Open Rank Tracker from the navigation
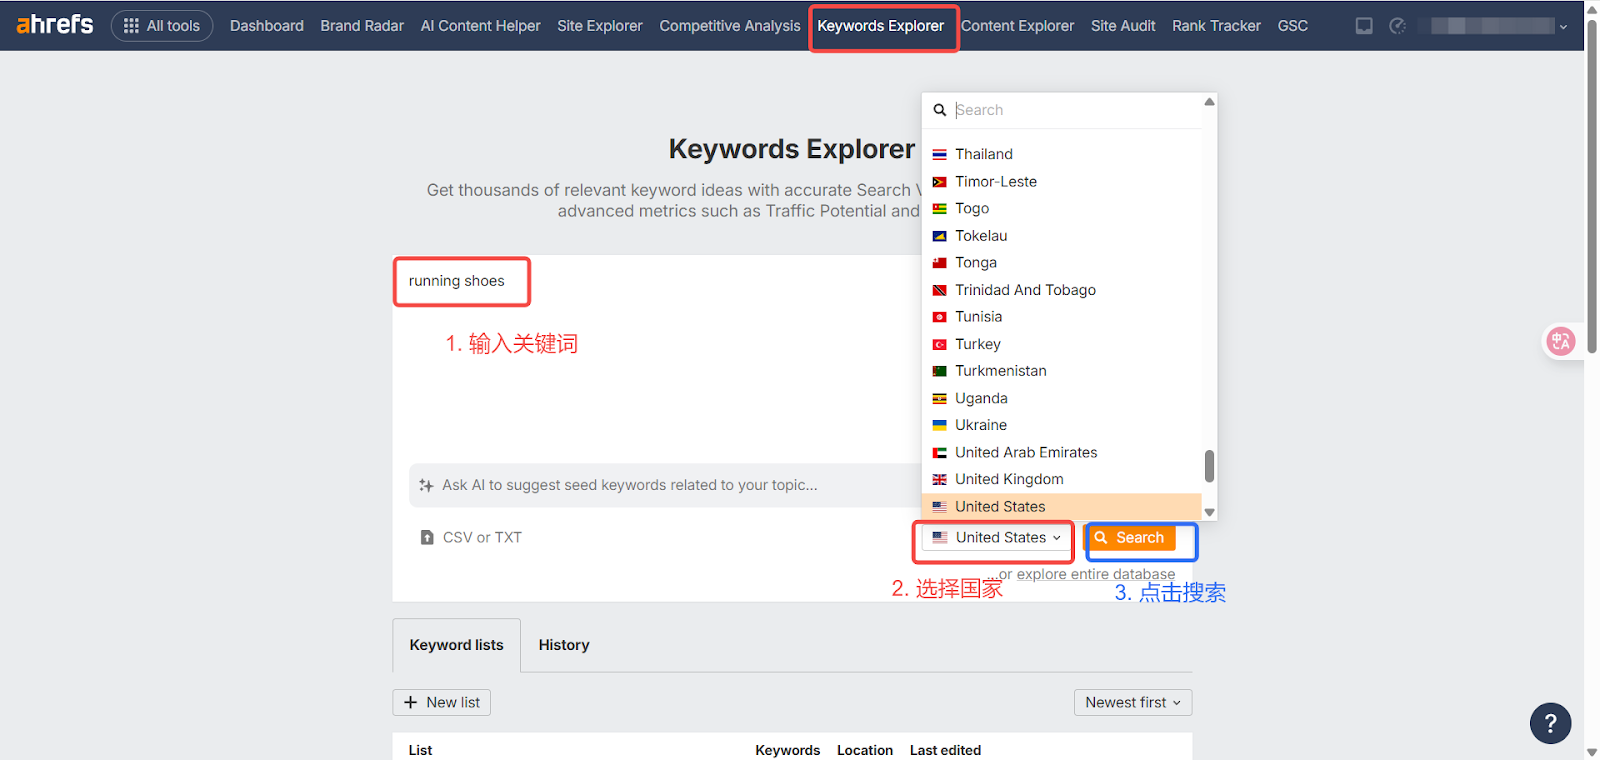The height and width of the screenshot is (760, 1600). tap(1216, 26)
